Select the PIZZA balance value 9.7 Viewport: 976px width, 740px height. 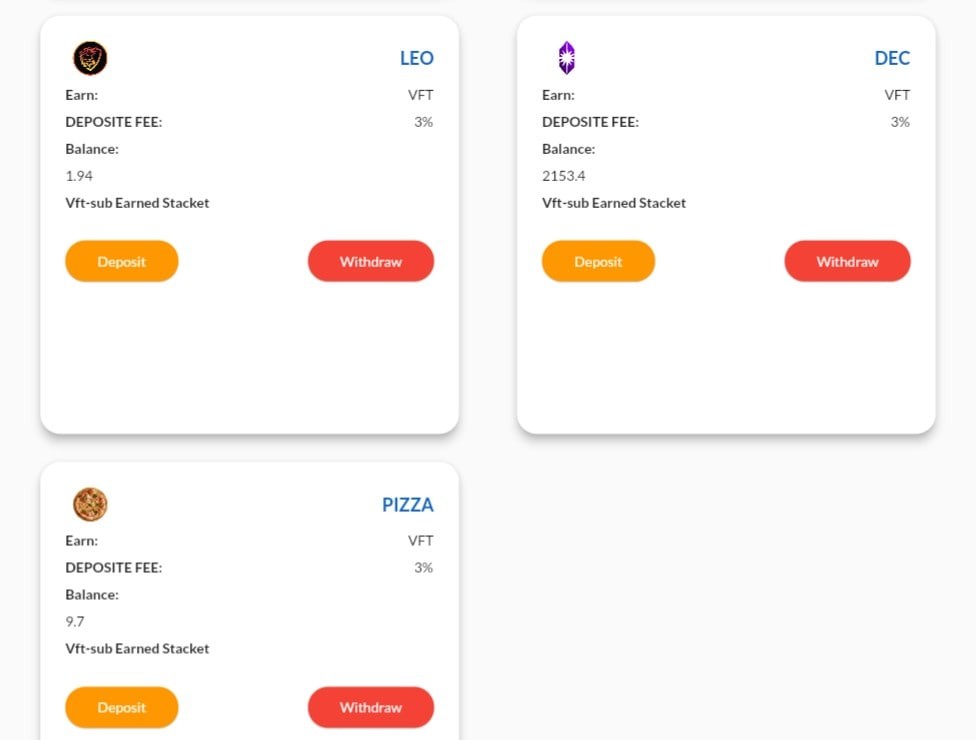tap(75, 622)
